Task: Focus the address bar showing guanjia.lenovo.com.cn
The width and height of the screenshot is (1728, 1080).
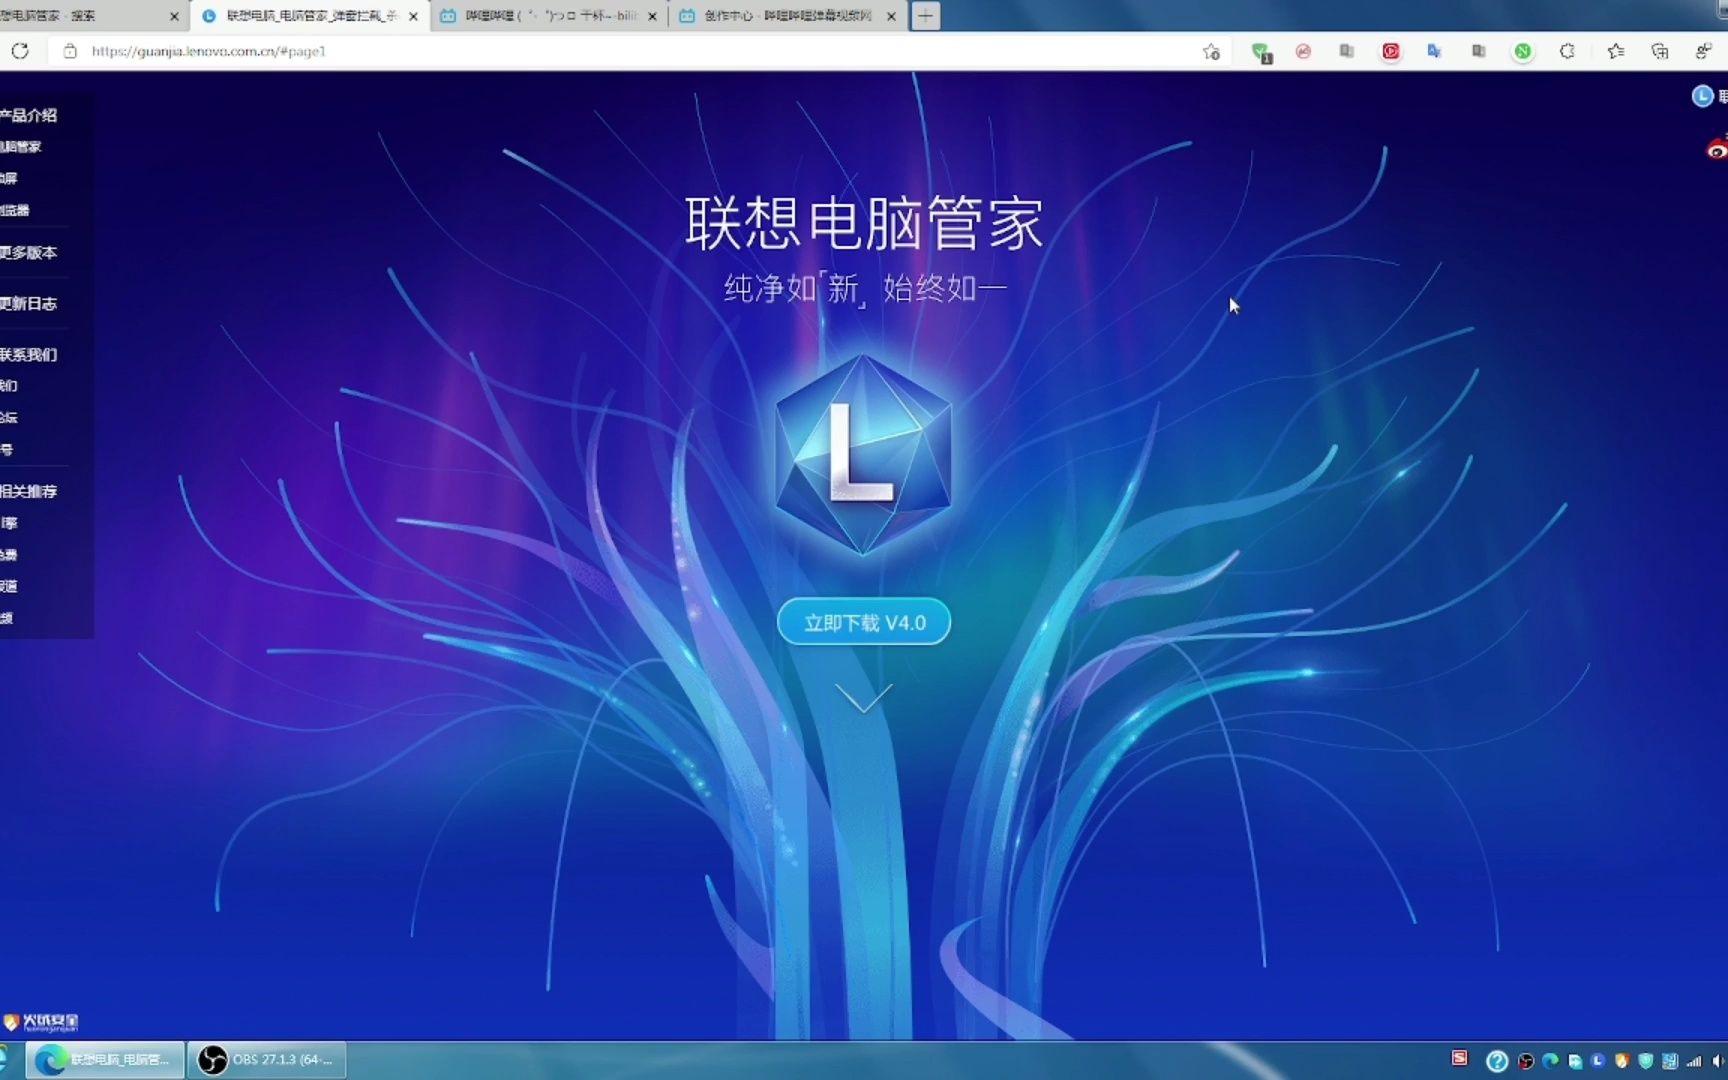Action: click(630, 51)
